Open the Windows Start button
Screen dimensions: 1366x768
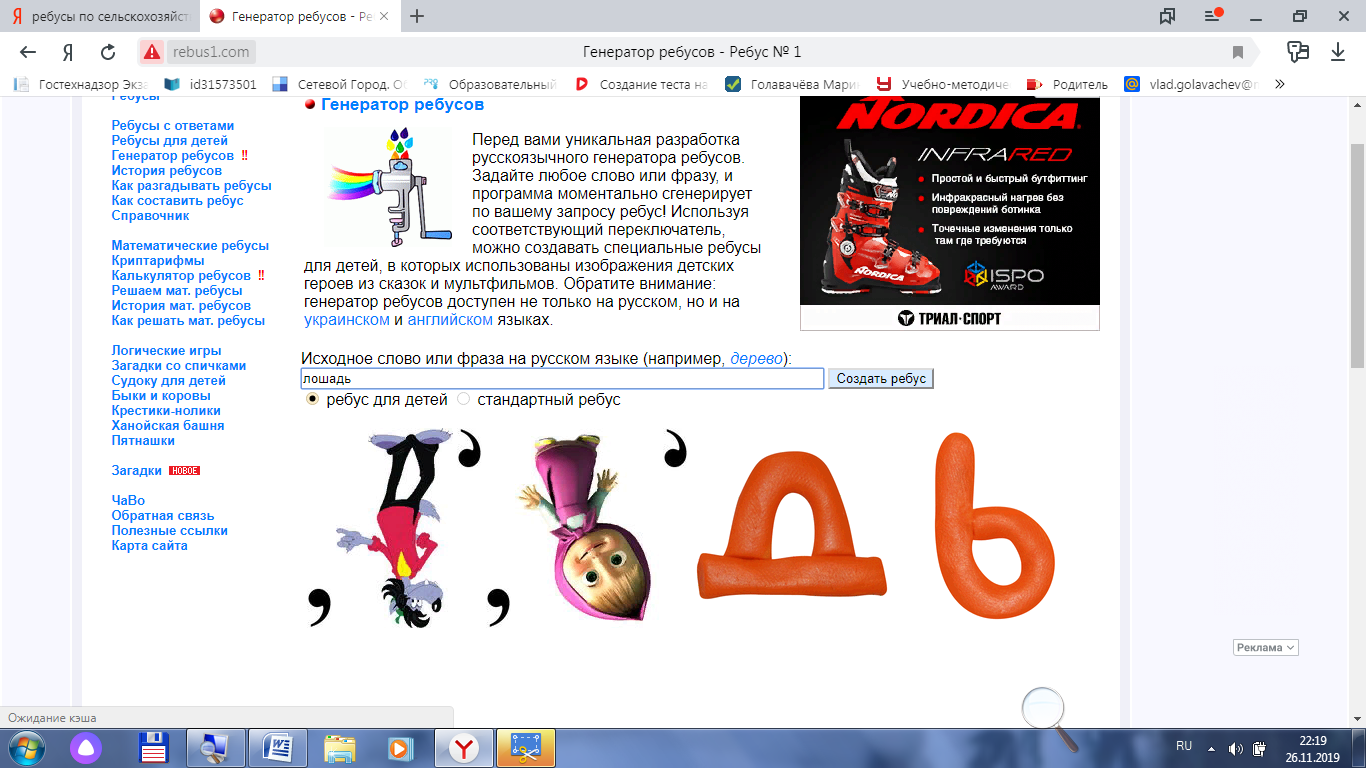27,748
